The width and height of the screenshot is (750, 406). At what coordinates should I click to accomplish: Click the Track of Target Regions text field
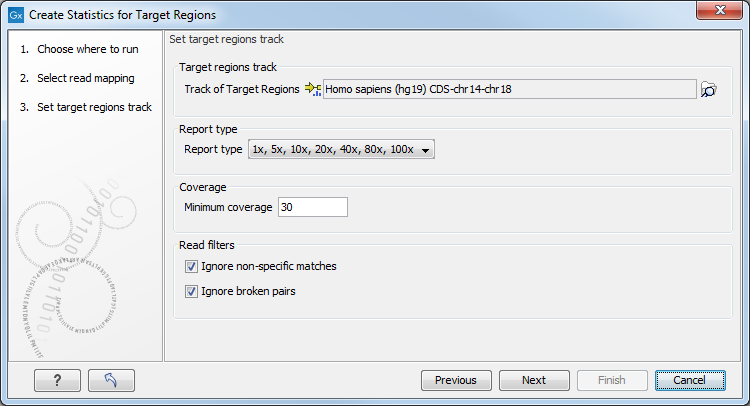pos(510,89)
